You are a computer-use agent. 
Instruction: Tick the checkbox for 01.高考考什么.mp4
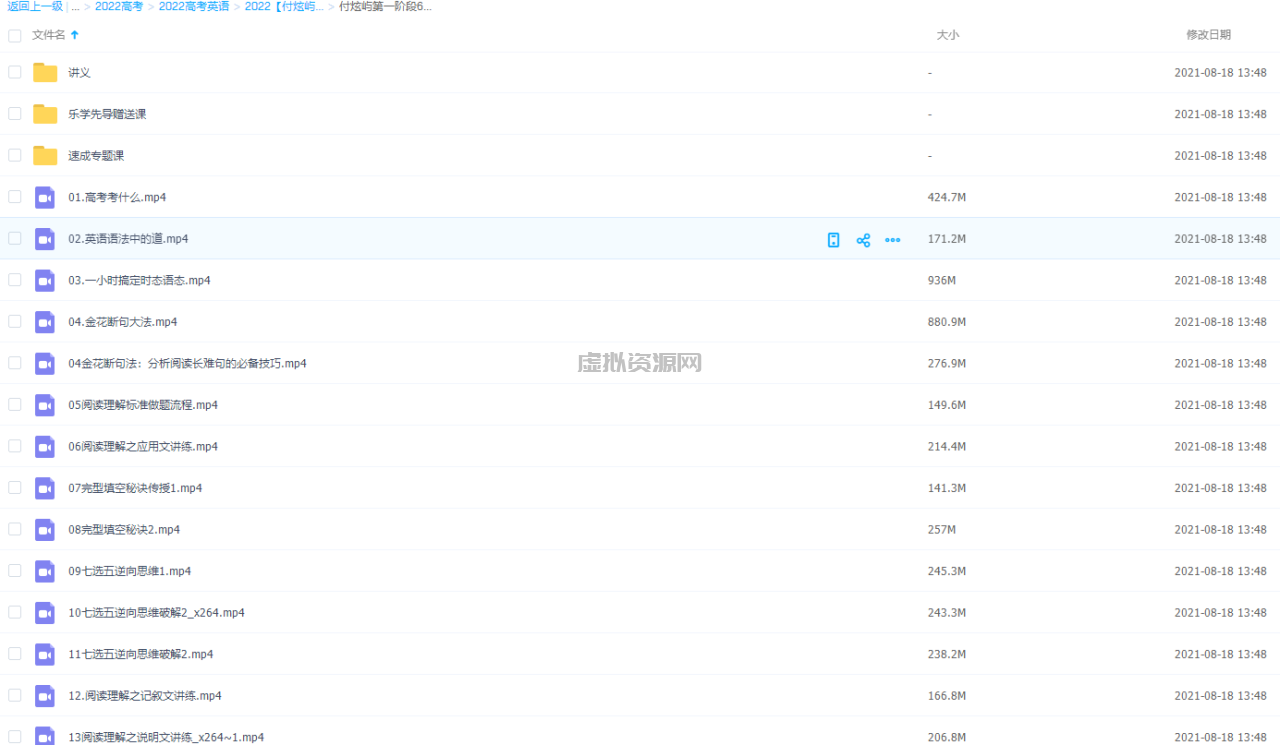coord(14,197)
